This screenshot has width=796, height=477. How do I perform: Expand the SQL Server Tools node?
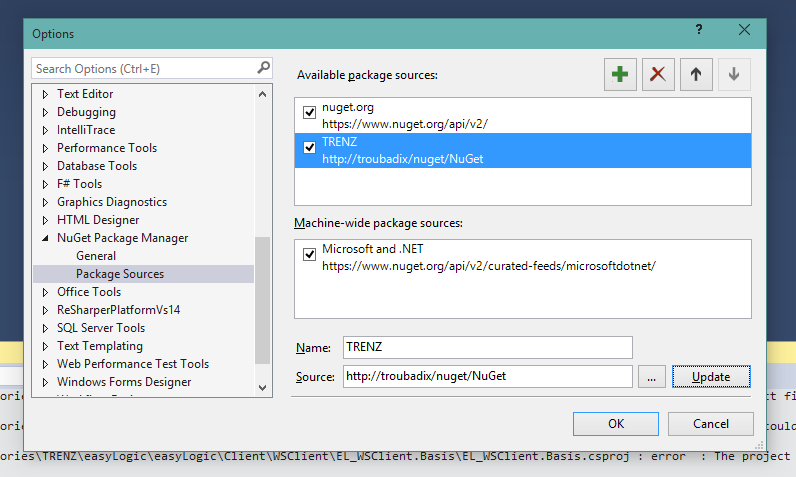coord(45,328)
